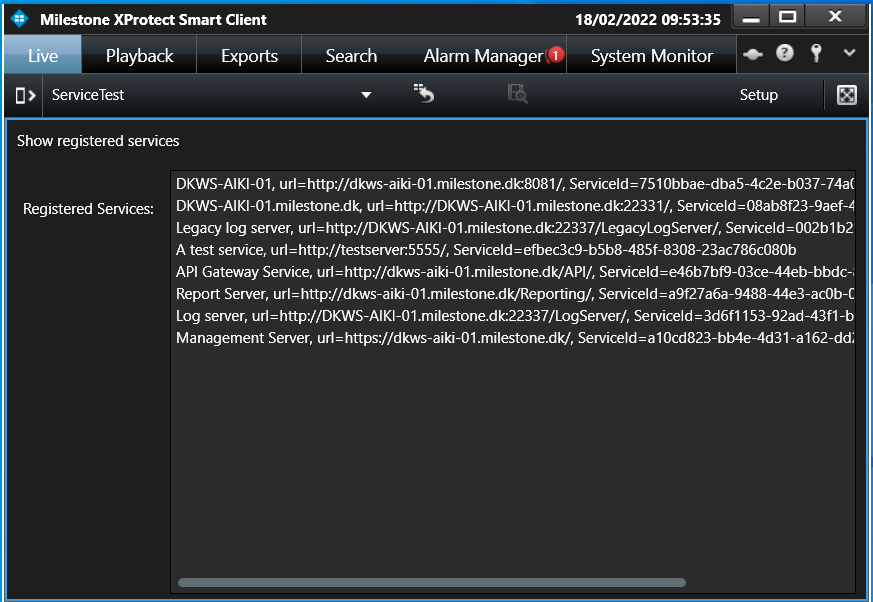Select the Management Server row
The image size is (873, 602).
pos(513,338)
